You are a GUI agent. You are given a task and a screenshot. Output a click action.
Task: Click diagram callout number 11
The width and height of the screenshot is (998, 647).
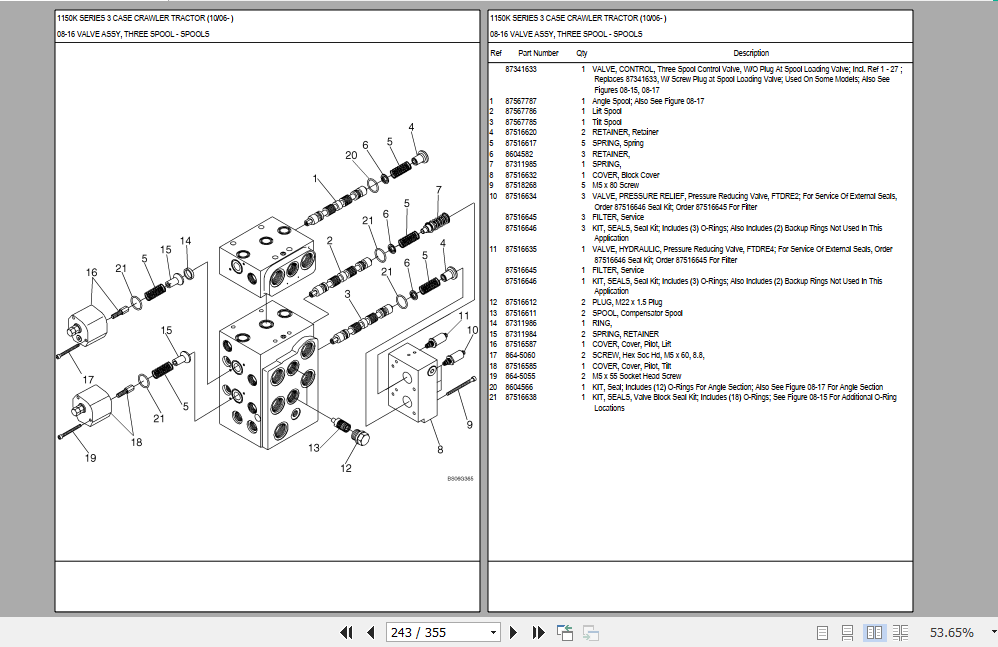pyautogui.click(x=464, y=316)
